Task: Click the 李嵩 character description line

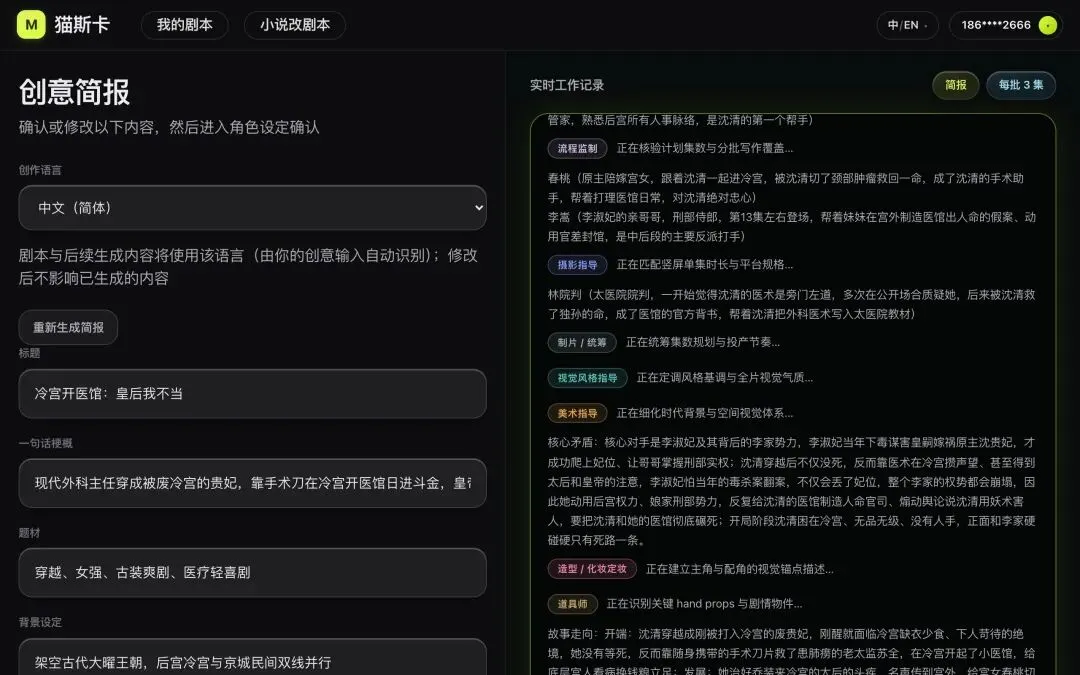Action: coord(791,227)
